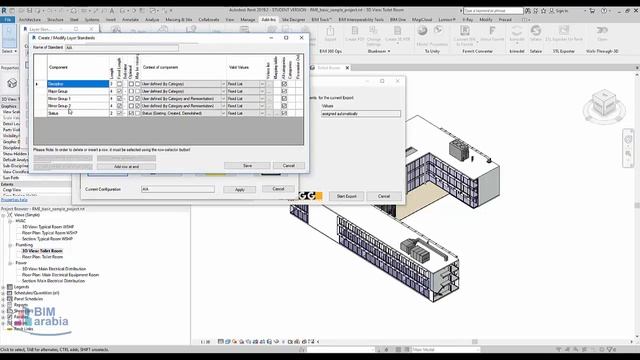Select the Discipline row selector arrow
Screen dimensions: 640x360
[x=37, y=84]
